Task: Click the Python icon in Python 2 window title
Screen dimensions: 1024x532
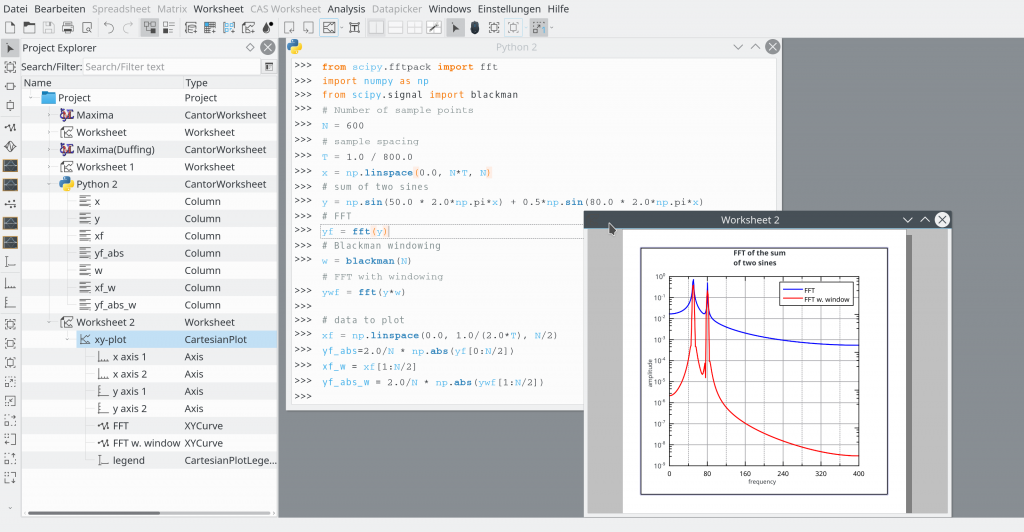Action: [x=295, y=47]
